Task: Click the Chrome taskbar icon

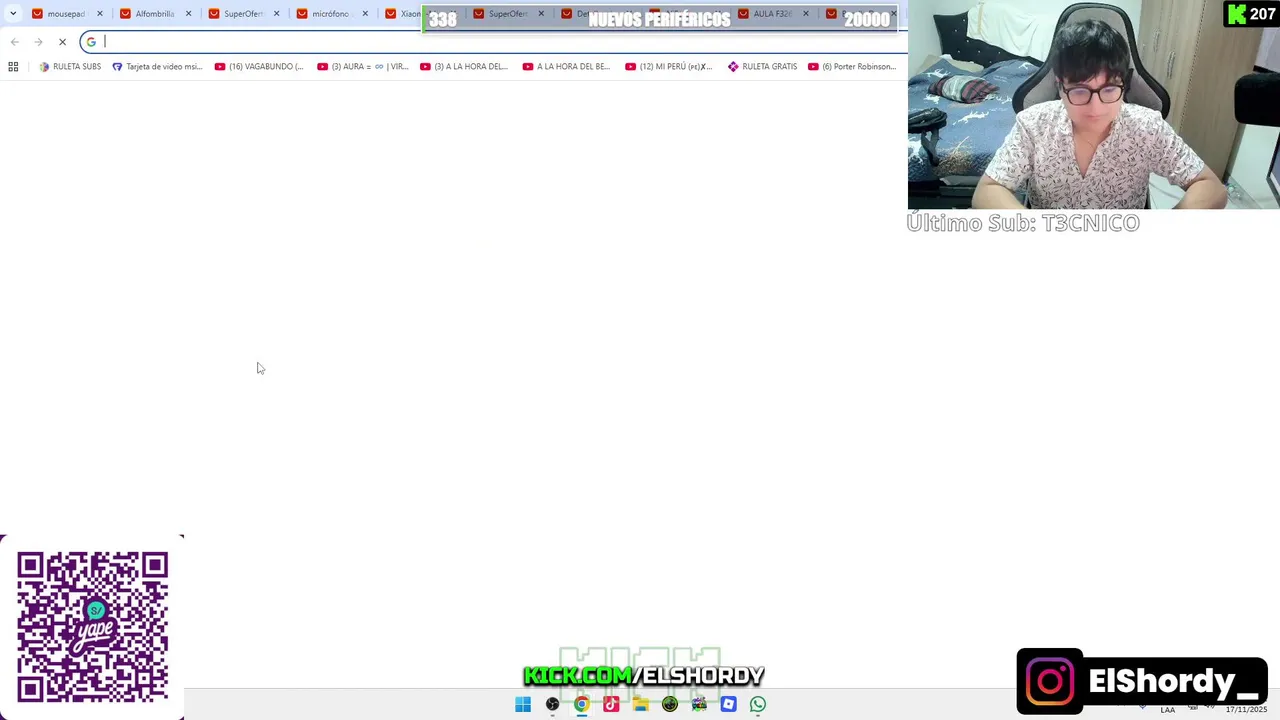Action: pos(581,705)
